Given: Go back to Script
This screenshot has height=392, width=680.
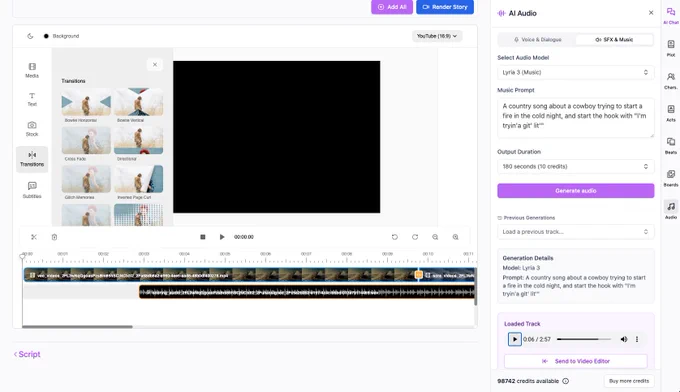Looking at the screenshot, I should (x=27, y=354).
